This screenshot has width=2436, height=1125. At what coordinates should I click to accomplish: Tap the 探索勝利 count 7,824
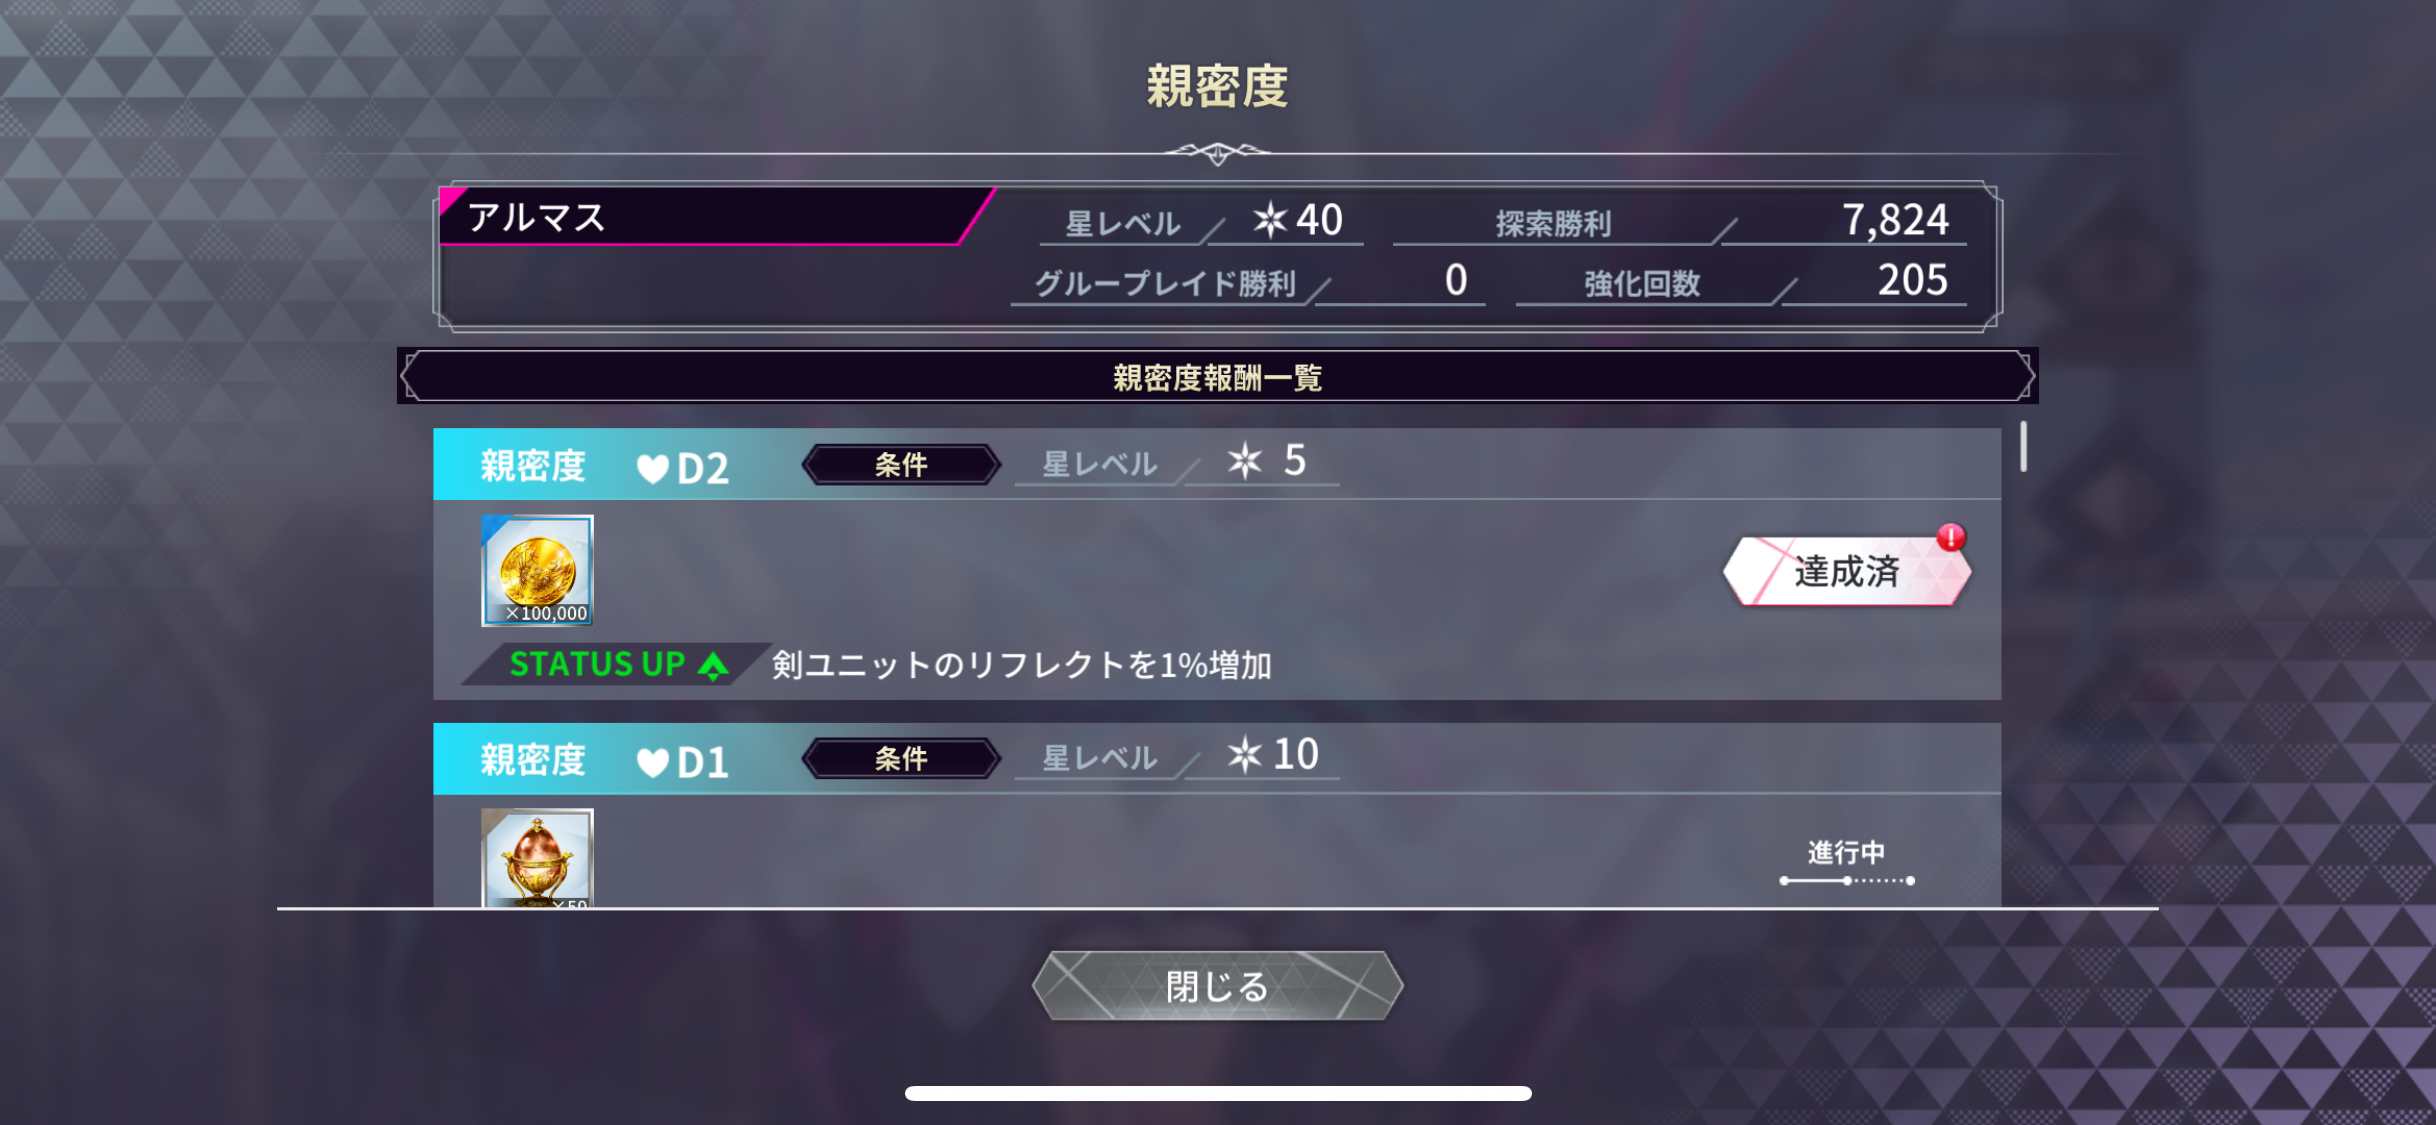(x=1894, y=220)
